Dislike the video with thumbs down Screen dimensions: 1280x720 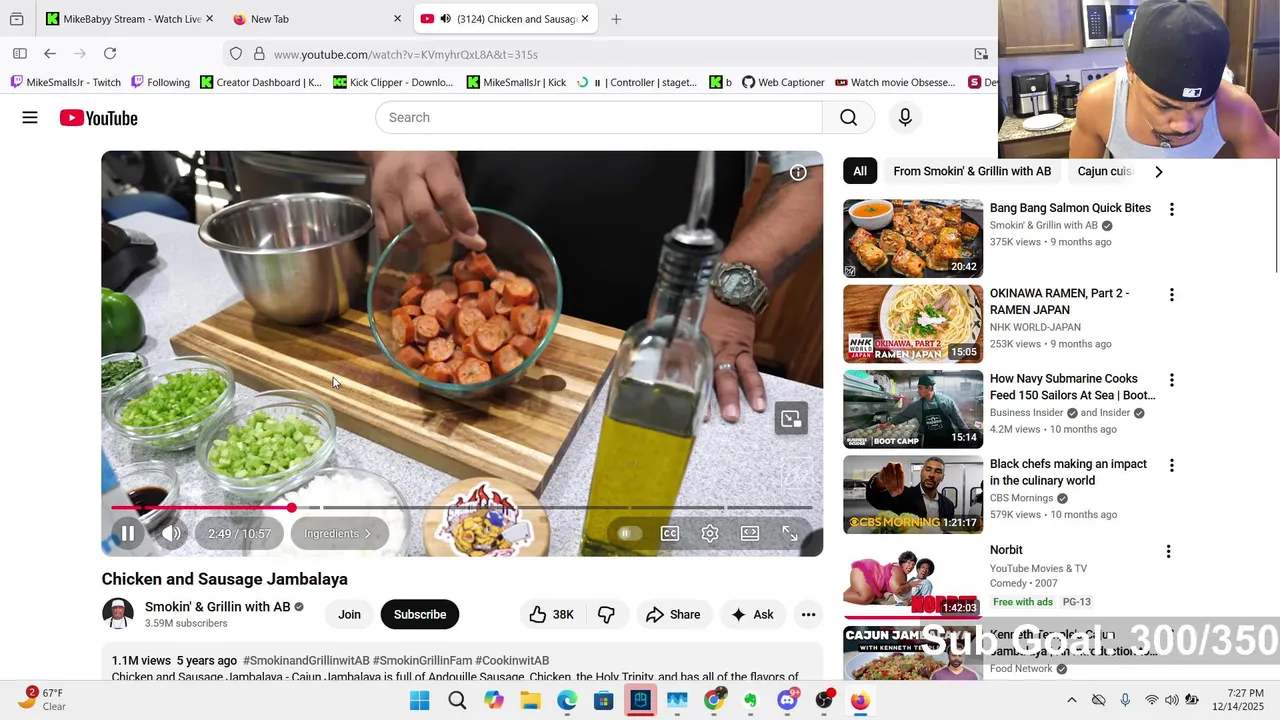(606, 615)
